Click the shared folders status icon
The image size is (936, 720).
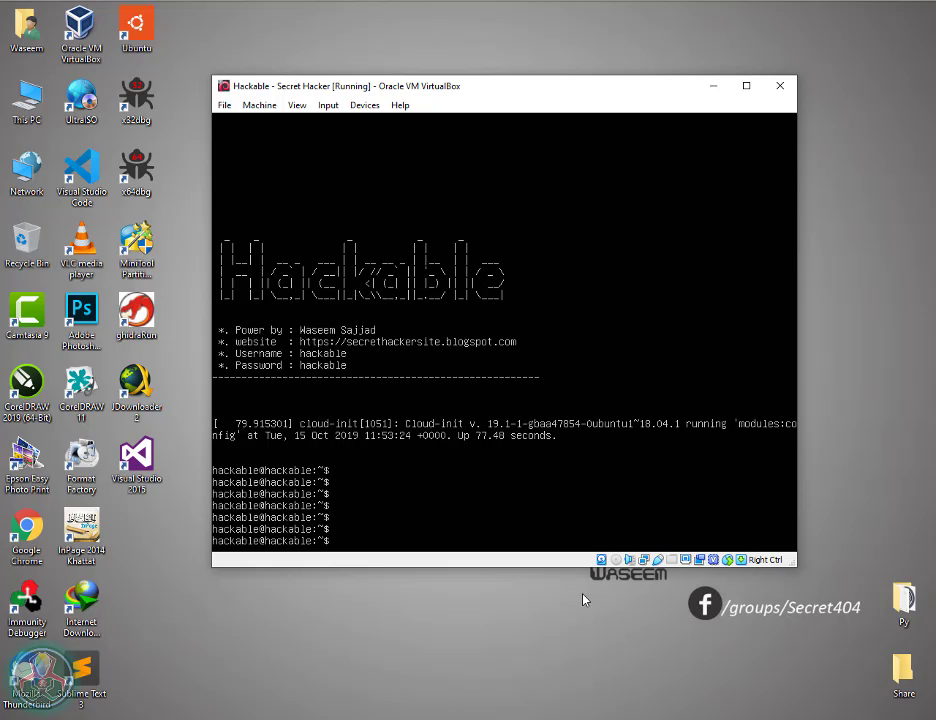point(672,559)
